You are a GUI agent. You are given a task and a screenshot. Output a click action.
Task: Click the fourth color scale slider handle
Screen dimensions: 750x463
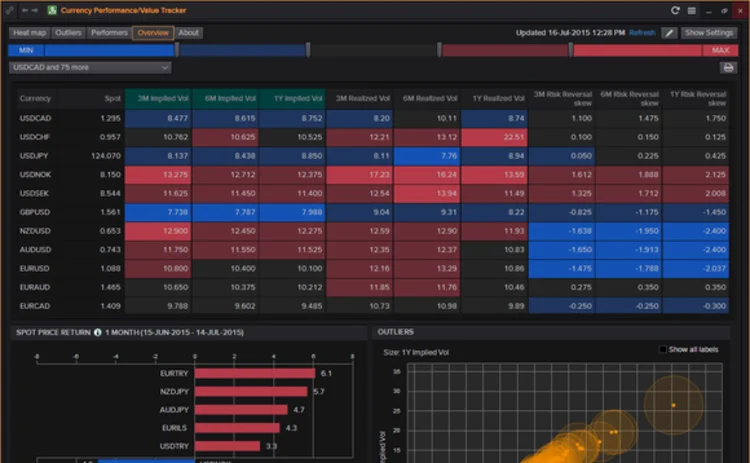pos(571,50)
